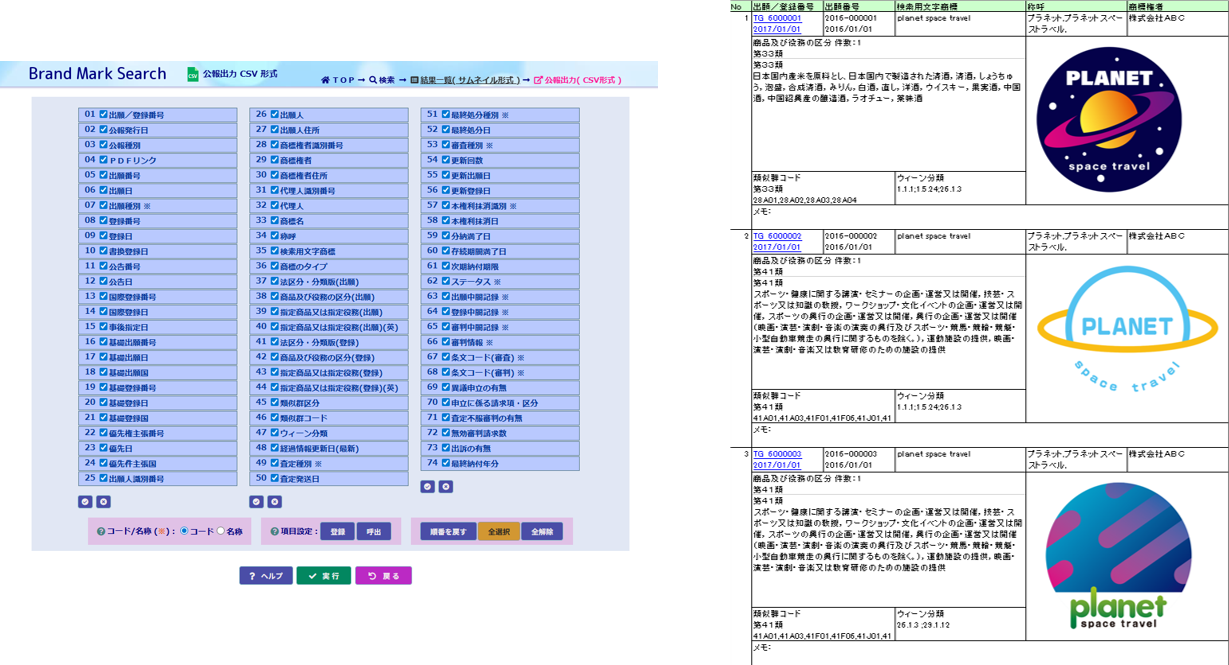Click the 称呼 column header
This screenshot has height=665, width=1229.
pos(1076,7)
